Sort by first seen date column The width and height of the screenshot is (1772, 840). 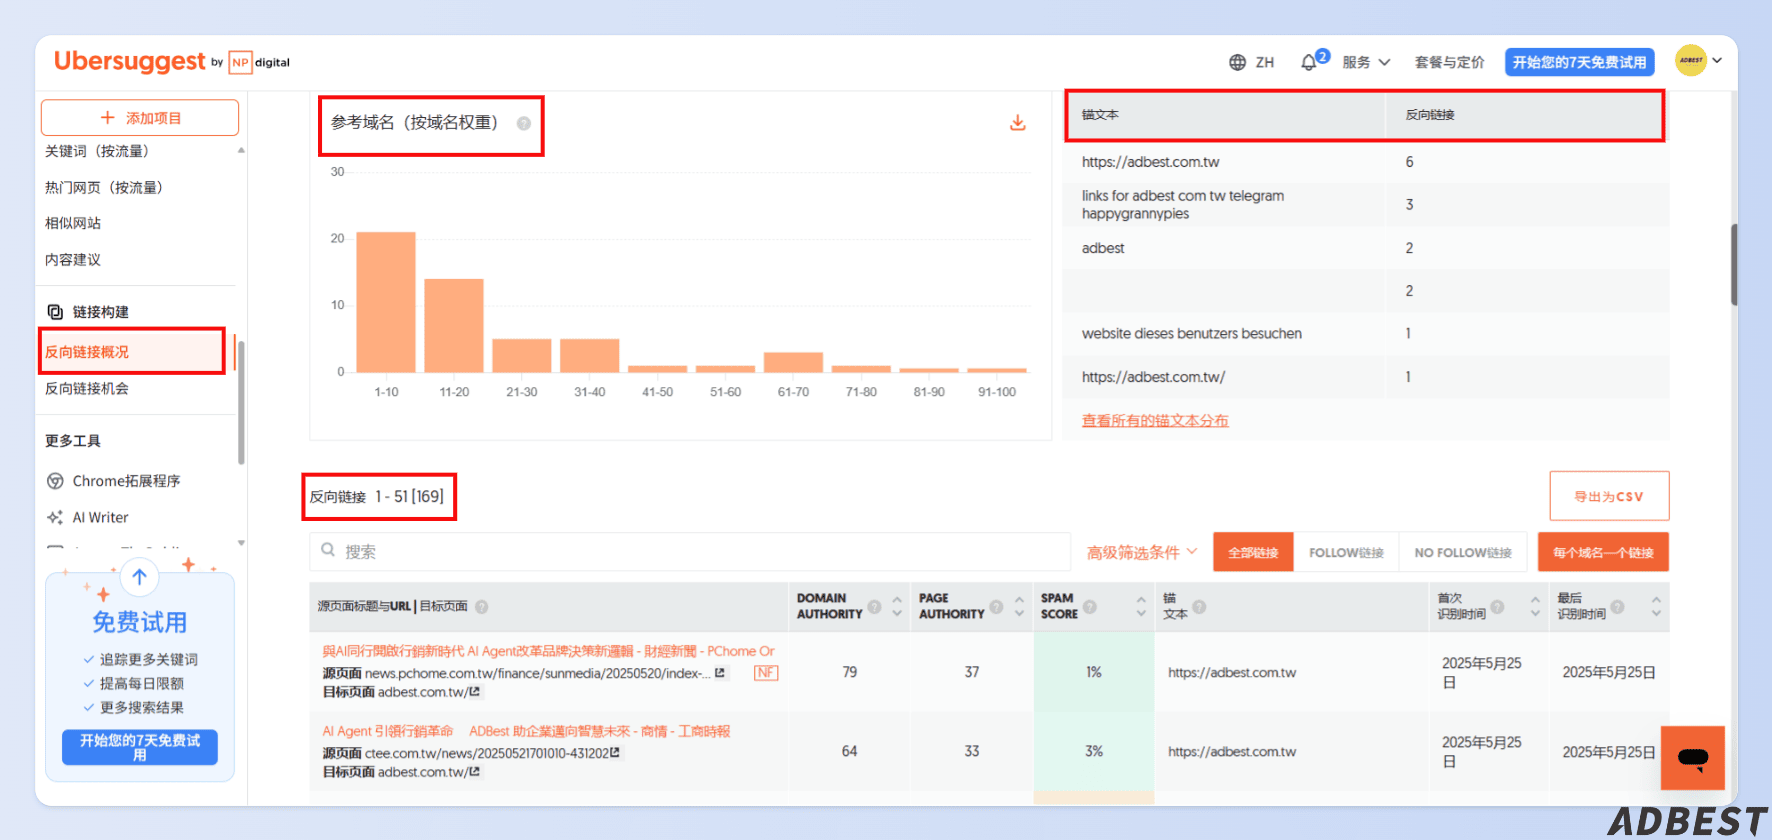[1535, 606]
